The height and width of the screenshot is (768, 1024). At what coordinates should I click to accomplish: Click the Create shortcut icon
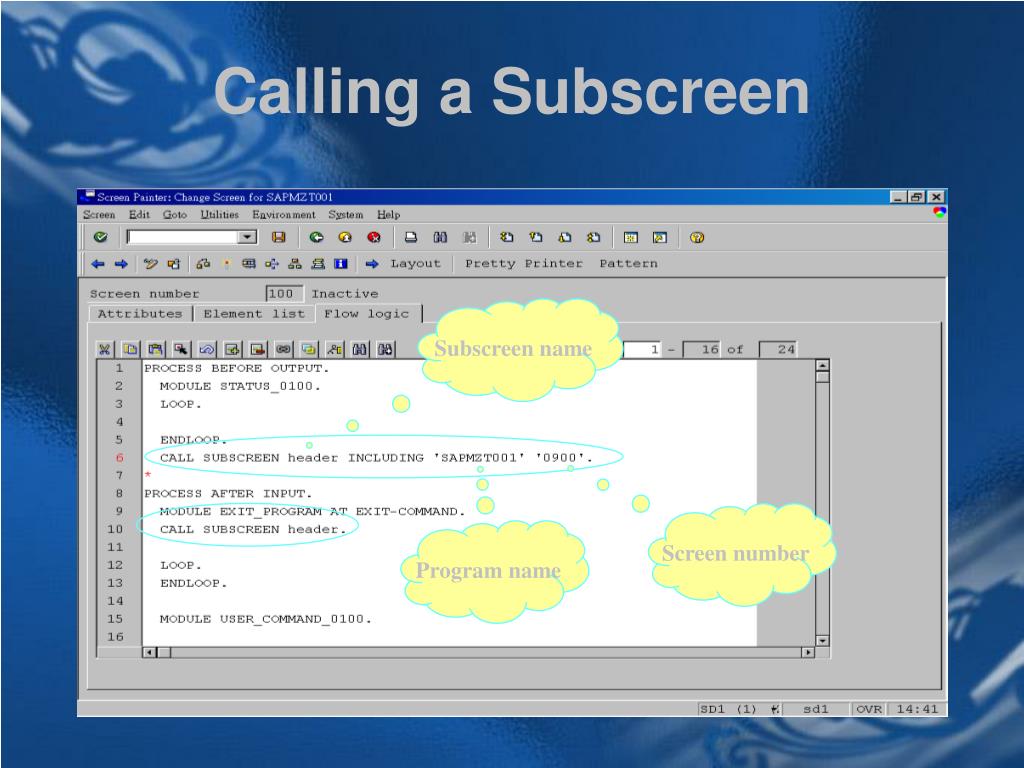[x=660, y=238]
